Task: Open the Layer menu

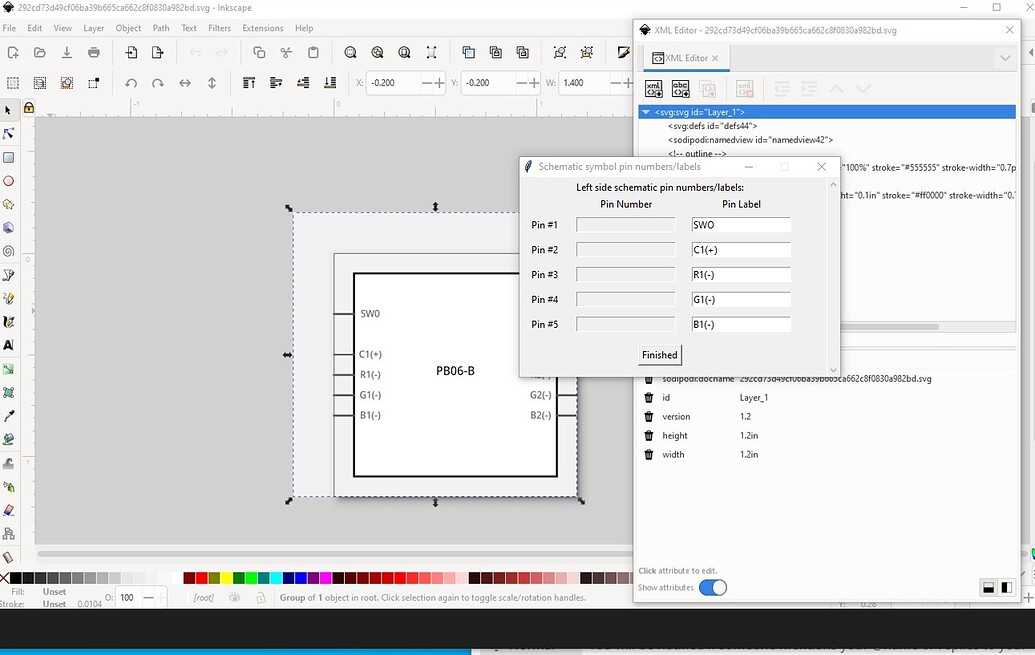Action: [x=94, y=28]
